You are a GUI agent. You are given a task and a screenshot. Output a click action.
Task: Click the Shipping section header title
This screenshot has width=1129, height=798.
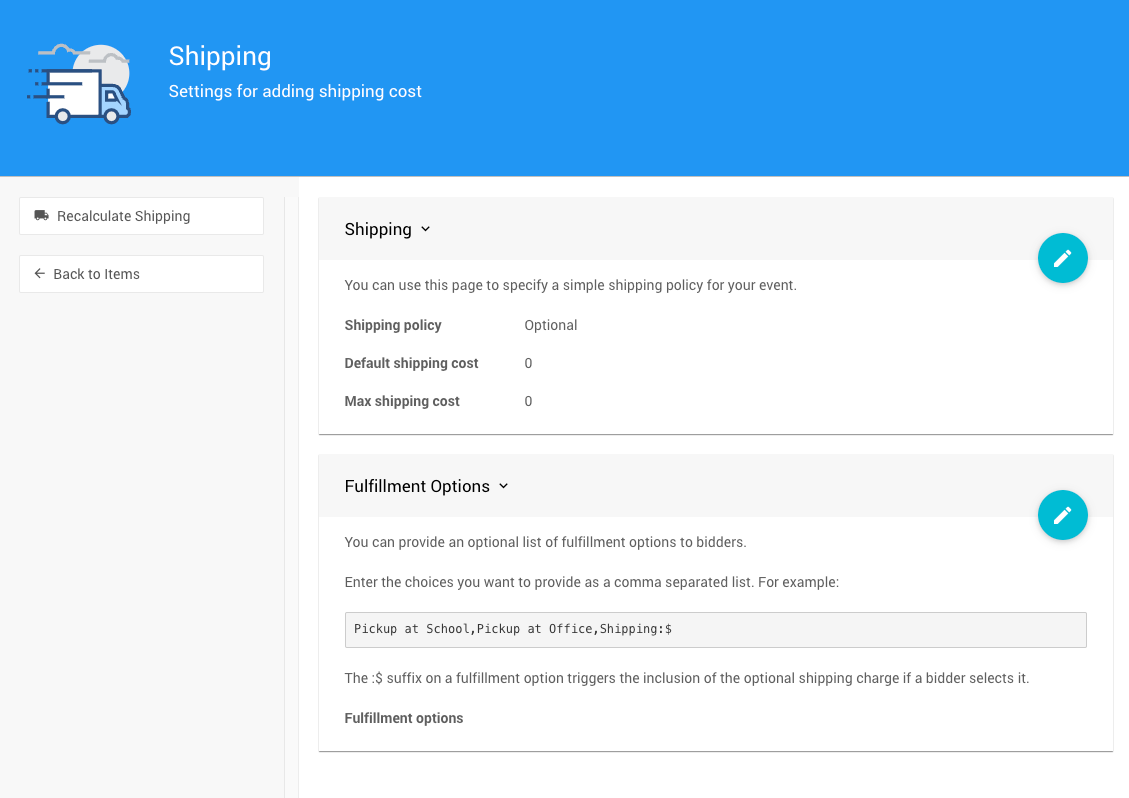tap(378, 229)
